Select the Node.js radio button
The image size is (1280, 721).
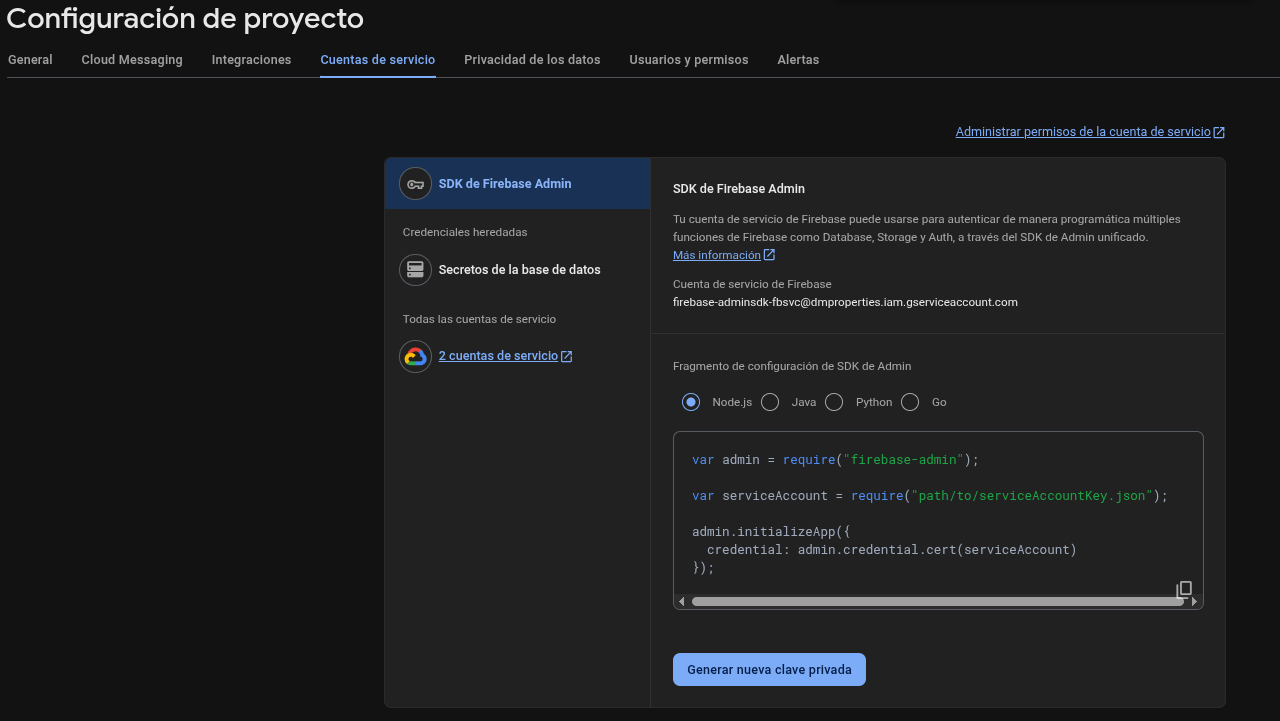[691, 402]
